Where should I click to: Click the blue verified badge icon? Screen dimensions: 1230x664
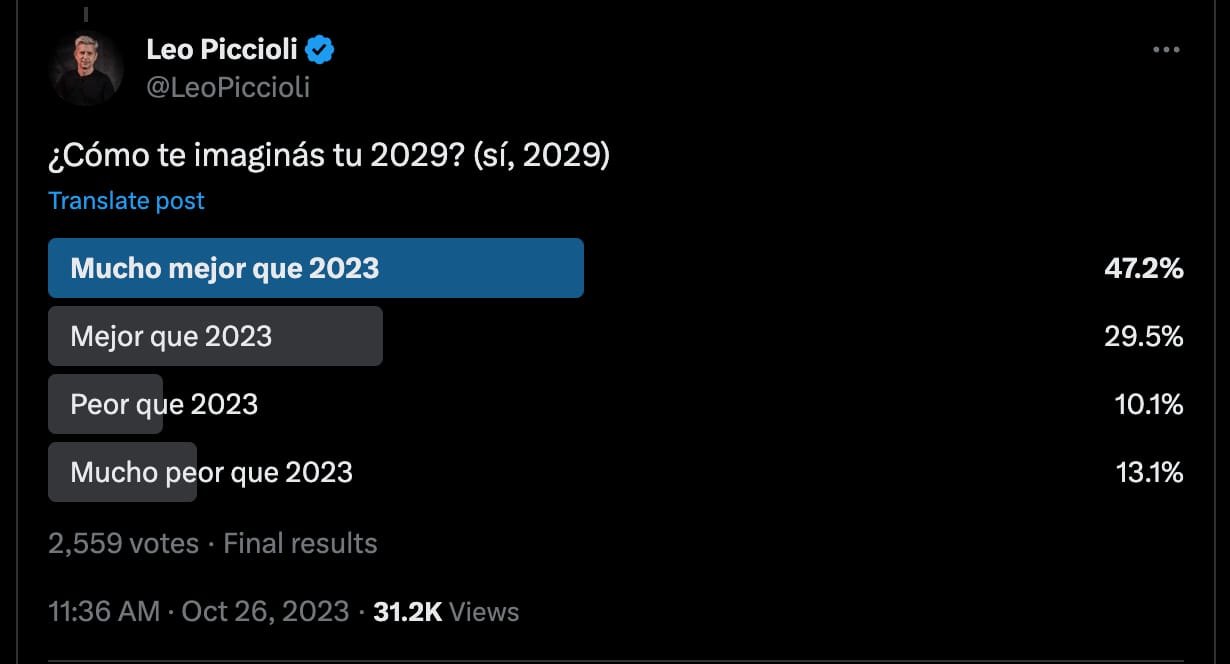click(x=320, y=48)
